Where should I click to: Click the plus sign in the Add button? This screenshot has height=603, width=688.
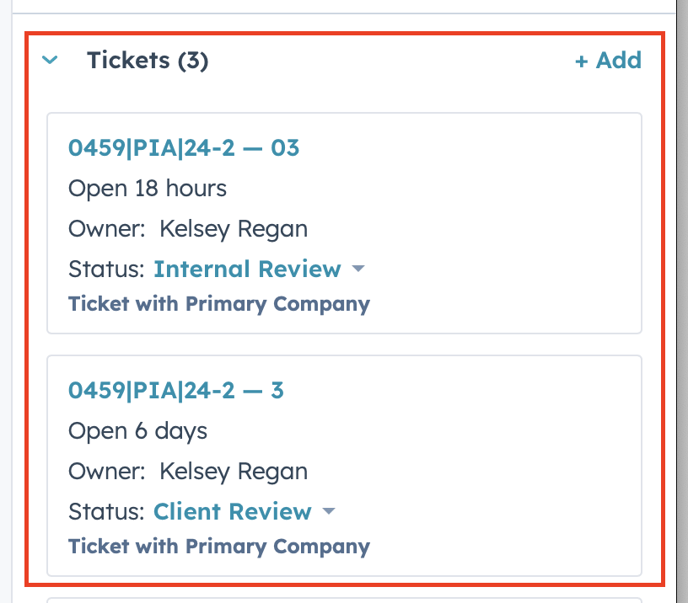pos(581,61)
